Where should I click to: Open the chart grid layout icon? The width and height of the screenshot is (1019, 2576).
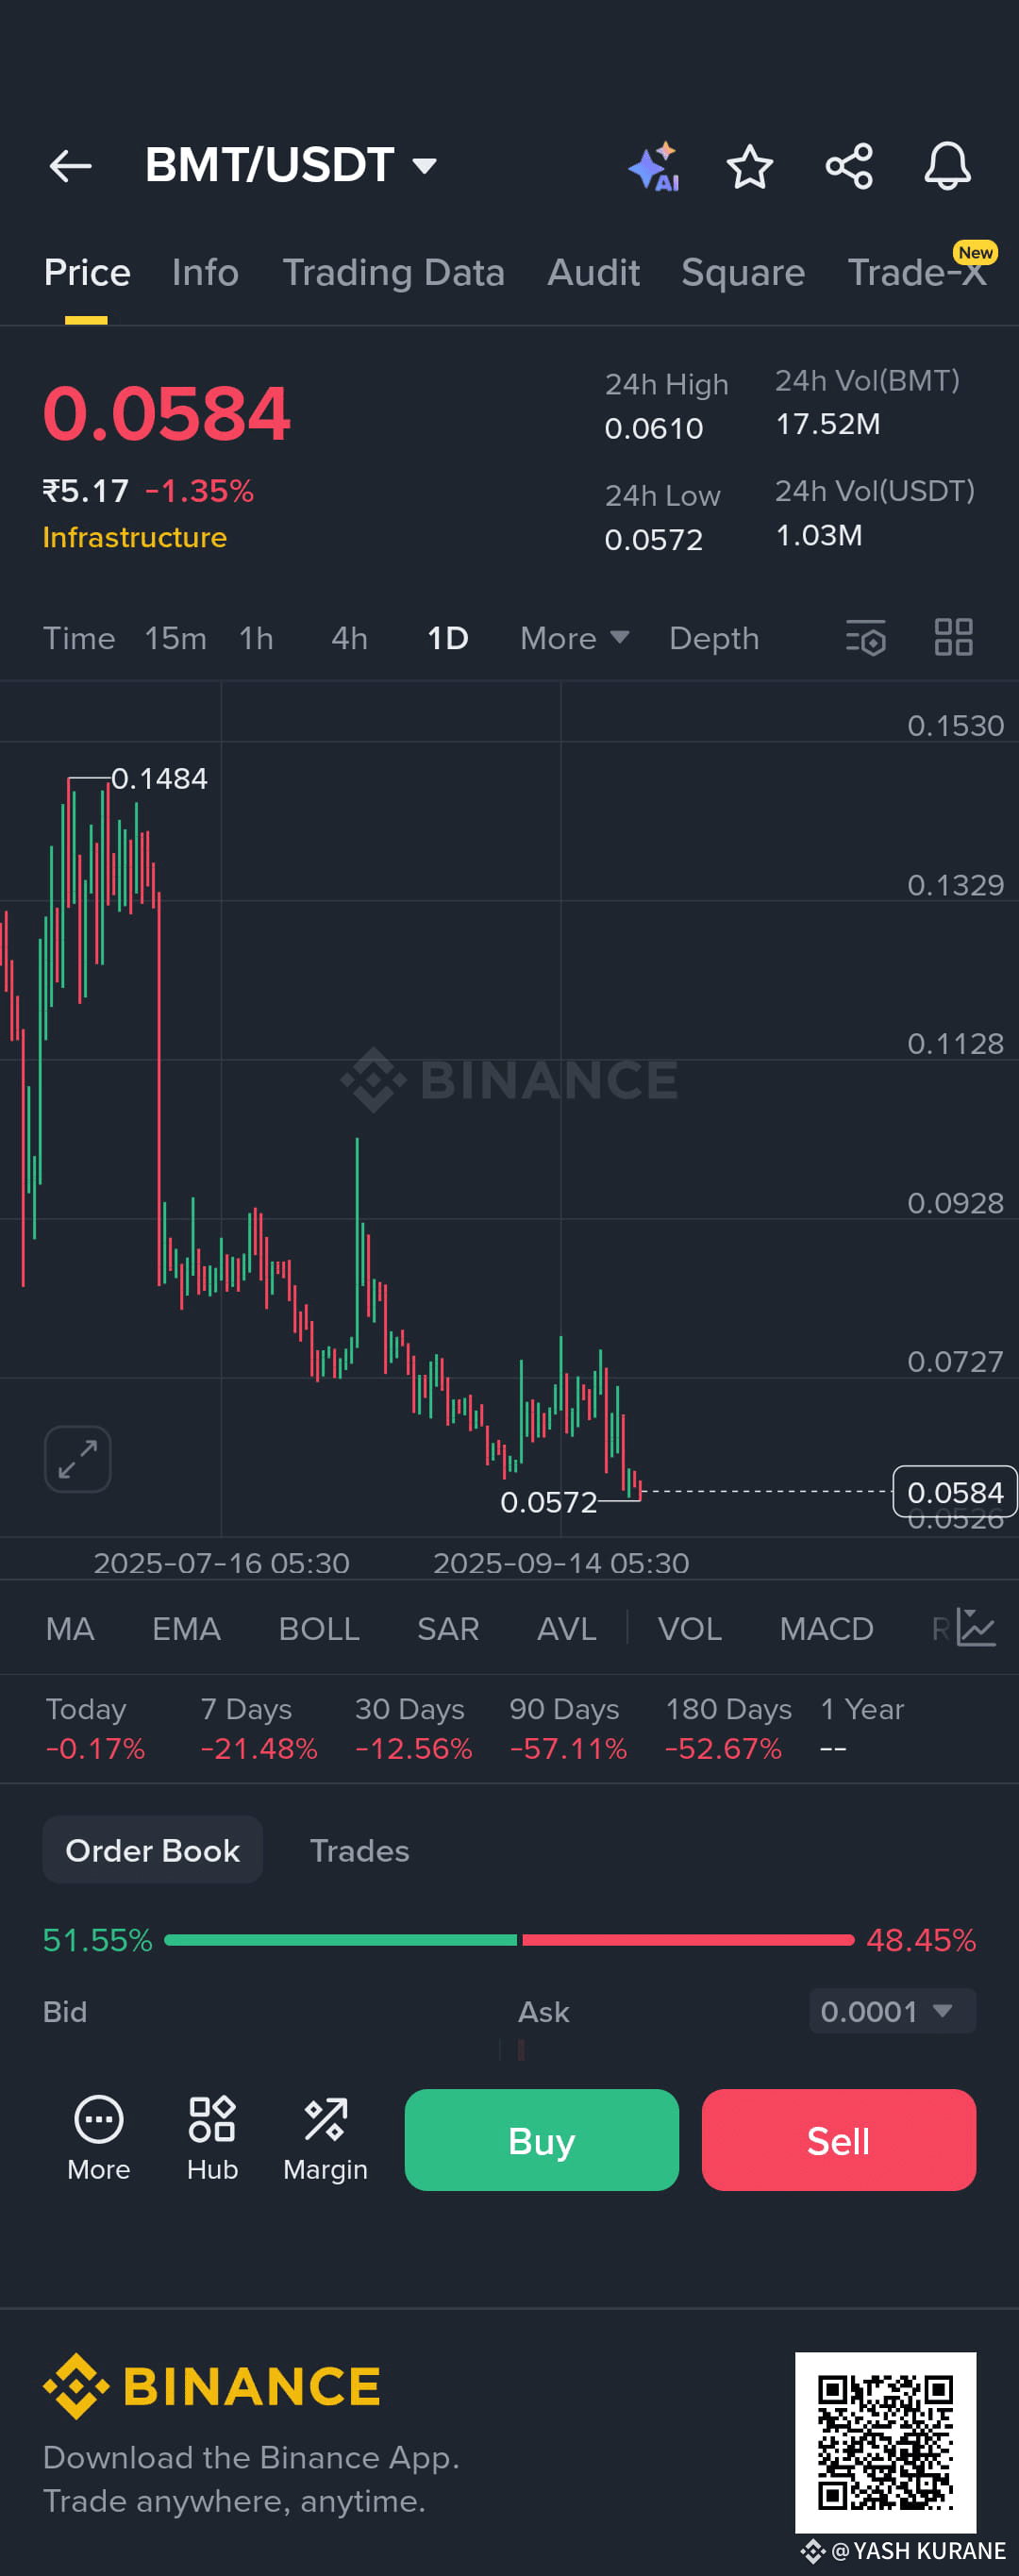[x=953, y=637]
